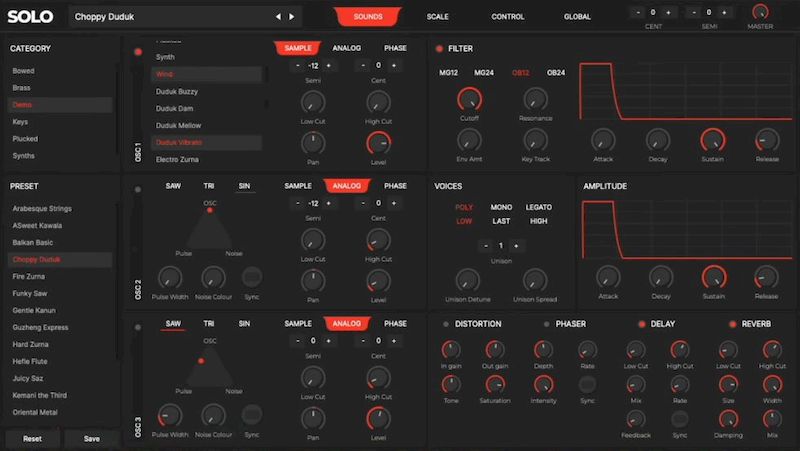
Task: Switch to the Global tab
Action: tap(577, 17)
